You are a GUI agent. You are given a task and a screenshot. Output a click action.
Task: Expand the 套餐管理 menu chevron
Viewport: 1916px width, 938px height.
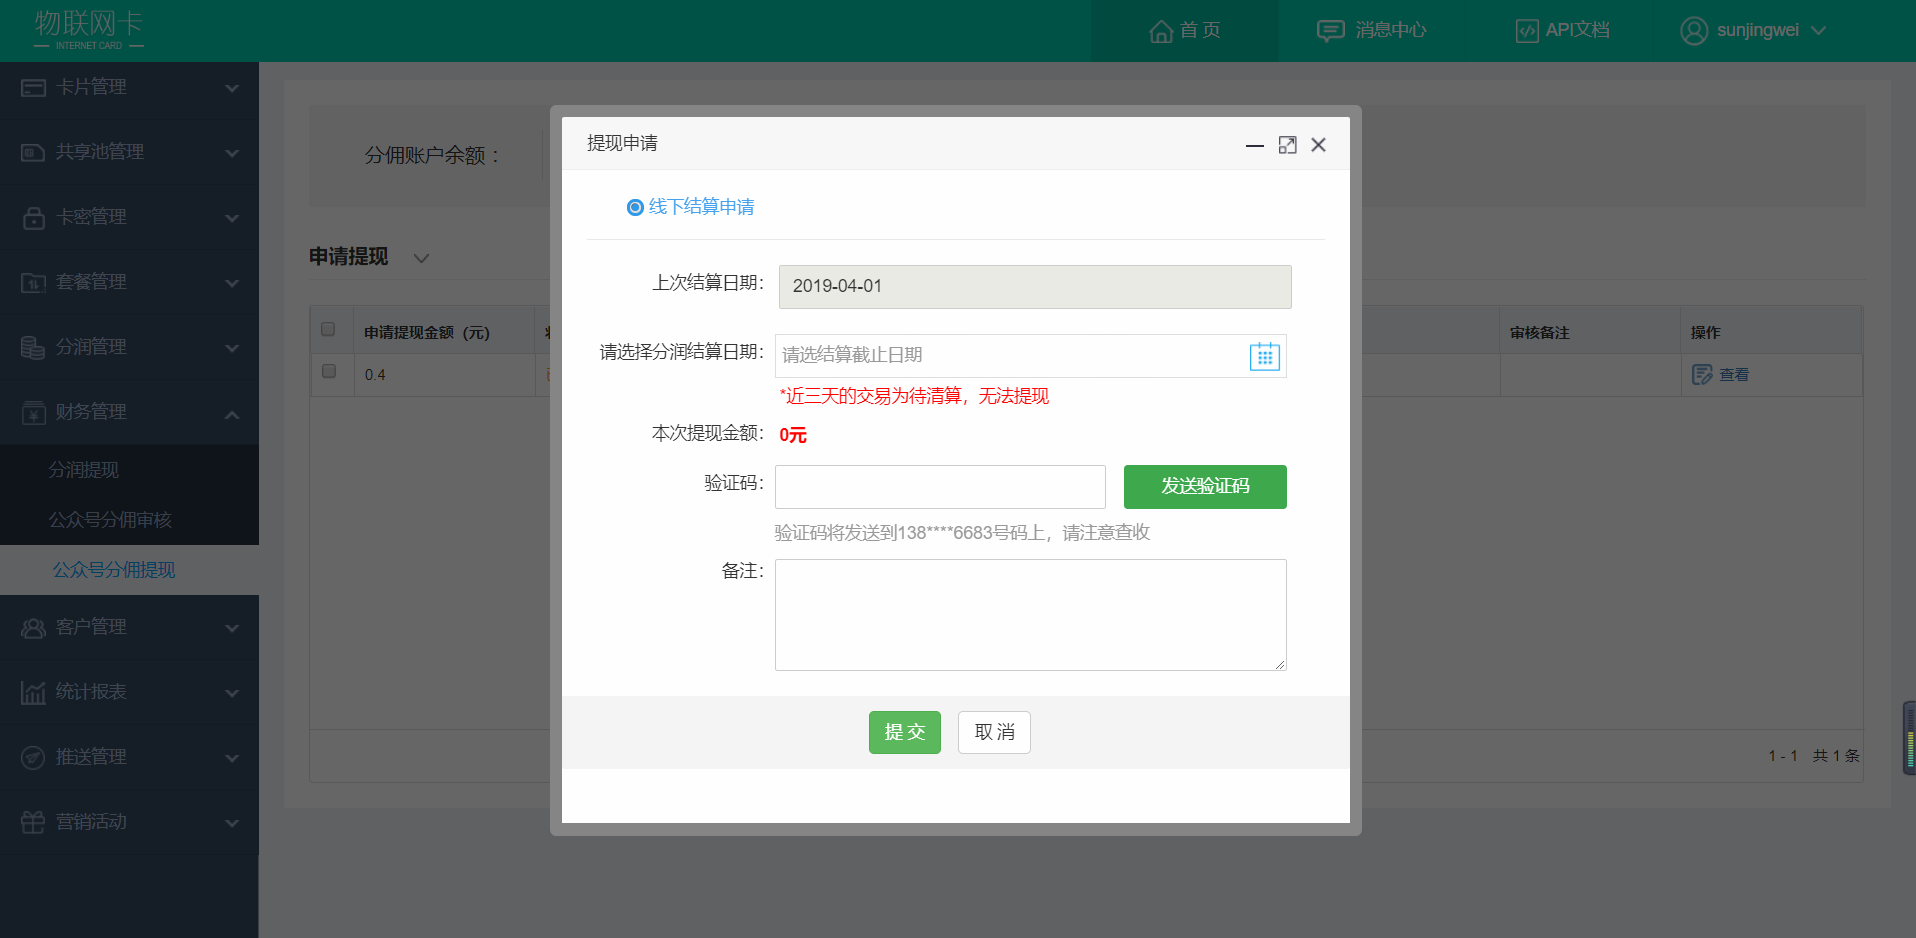tap(232, 283)
